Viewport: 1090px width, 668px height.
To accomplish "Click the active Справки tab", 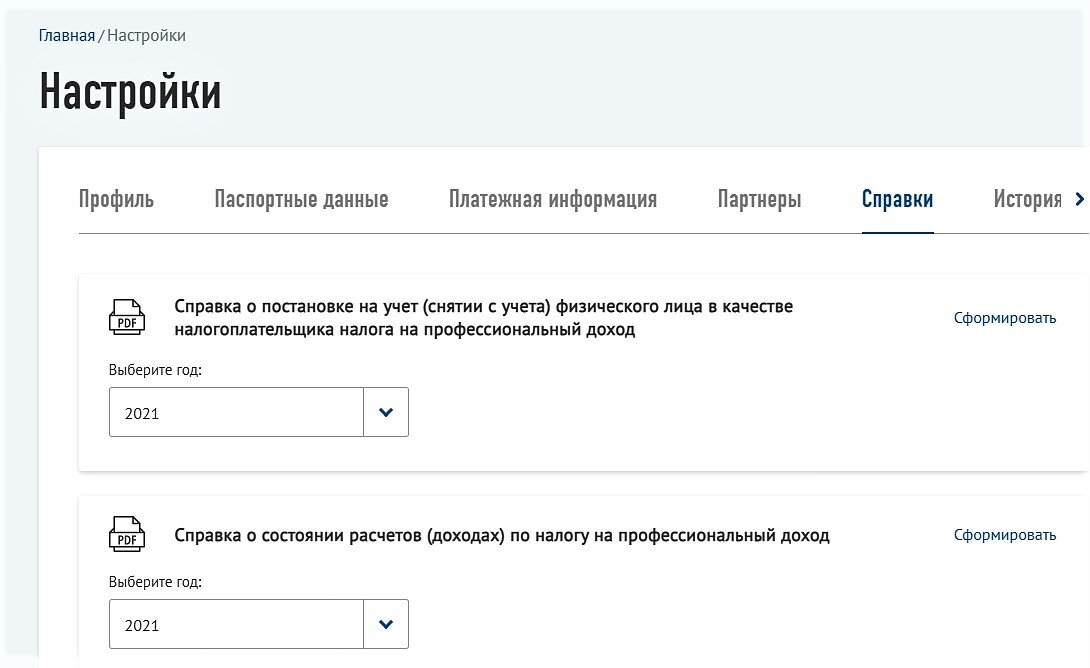I will [x=897, y=199].
